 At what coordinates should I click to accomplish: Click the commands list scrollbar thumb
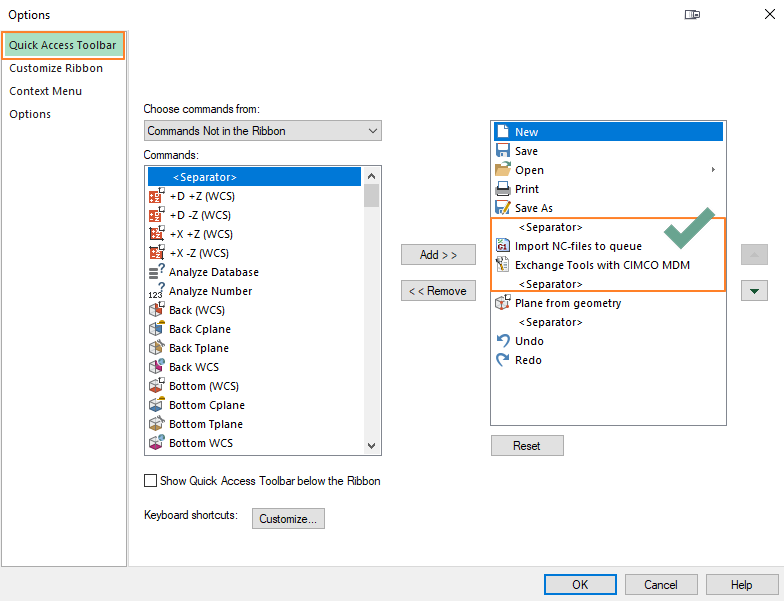(x=371, y=196)
